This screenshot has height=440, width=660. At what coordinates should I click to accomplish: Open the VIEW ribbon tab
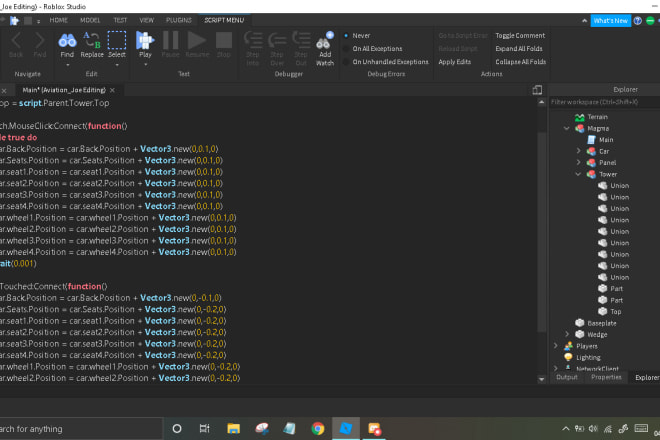(x=146, y=20)
